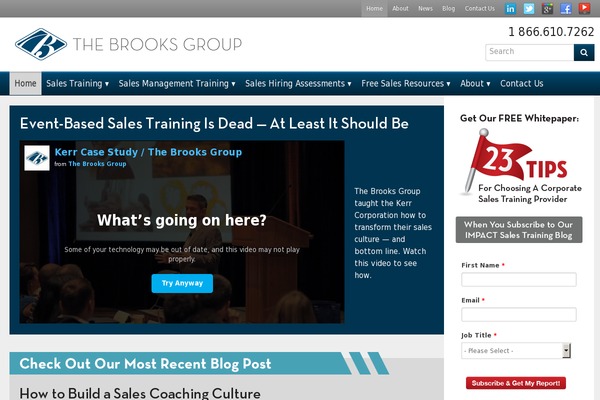
Task: Open About in the top utility bar
Action: coord(400,8)
